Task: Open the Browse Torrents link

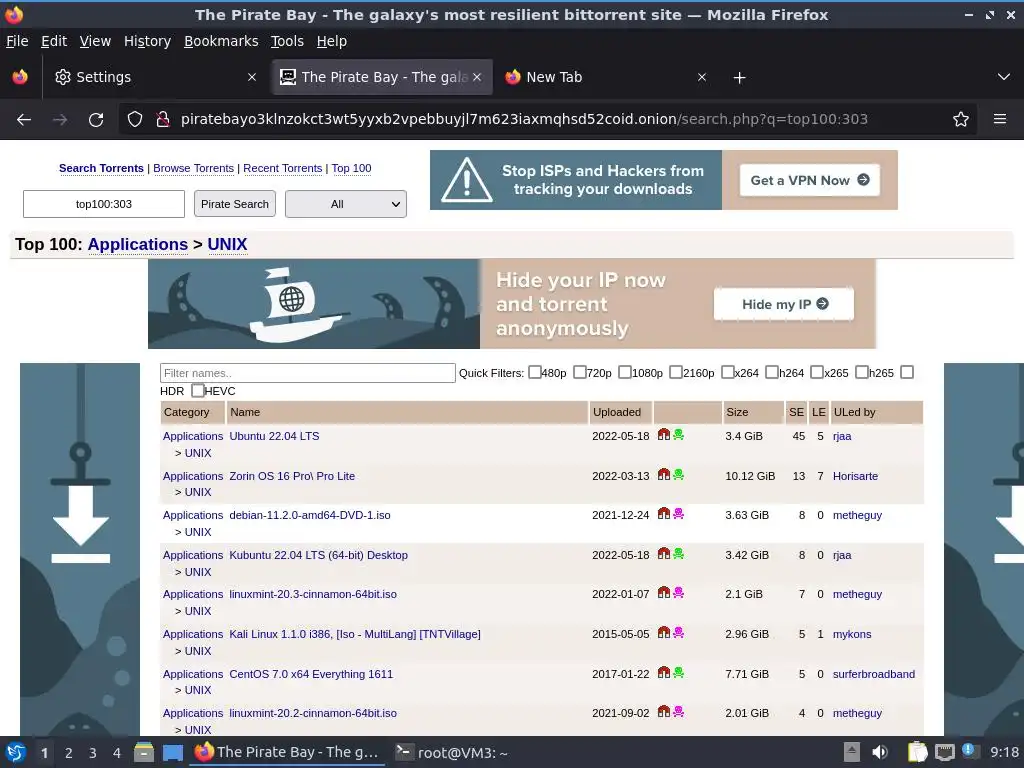Action: [x=193, y=168]
